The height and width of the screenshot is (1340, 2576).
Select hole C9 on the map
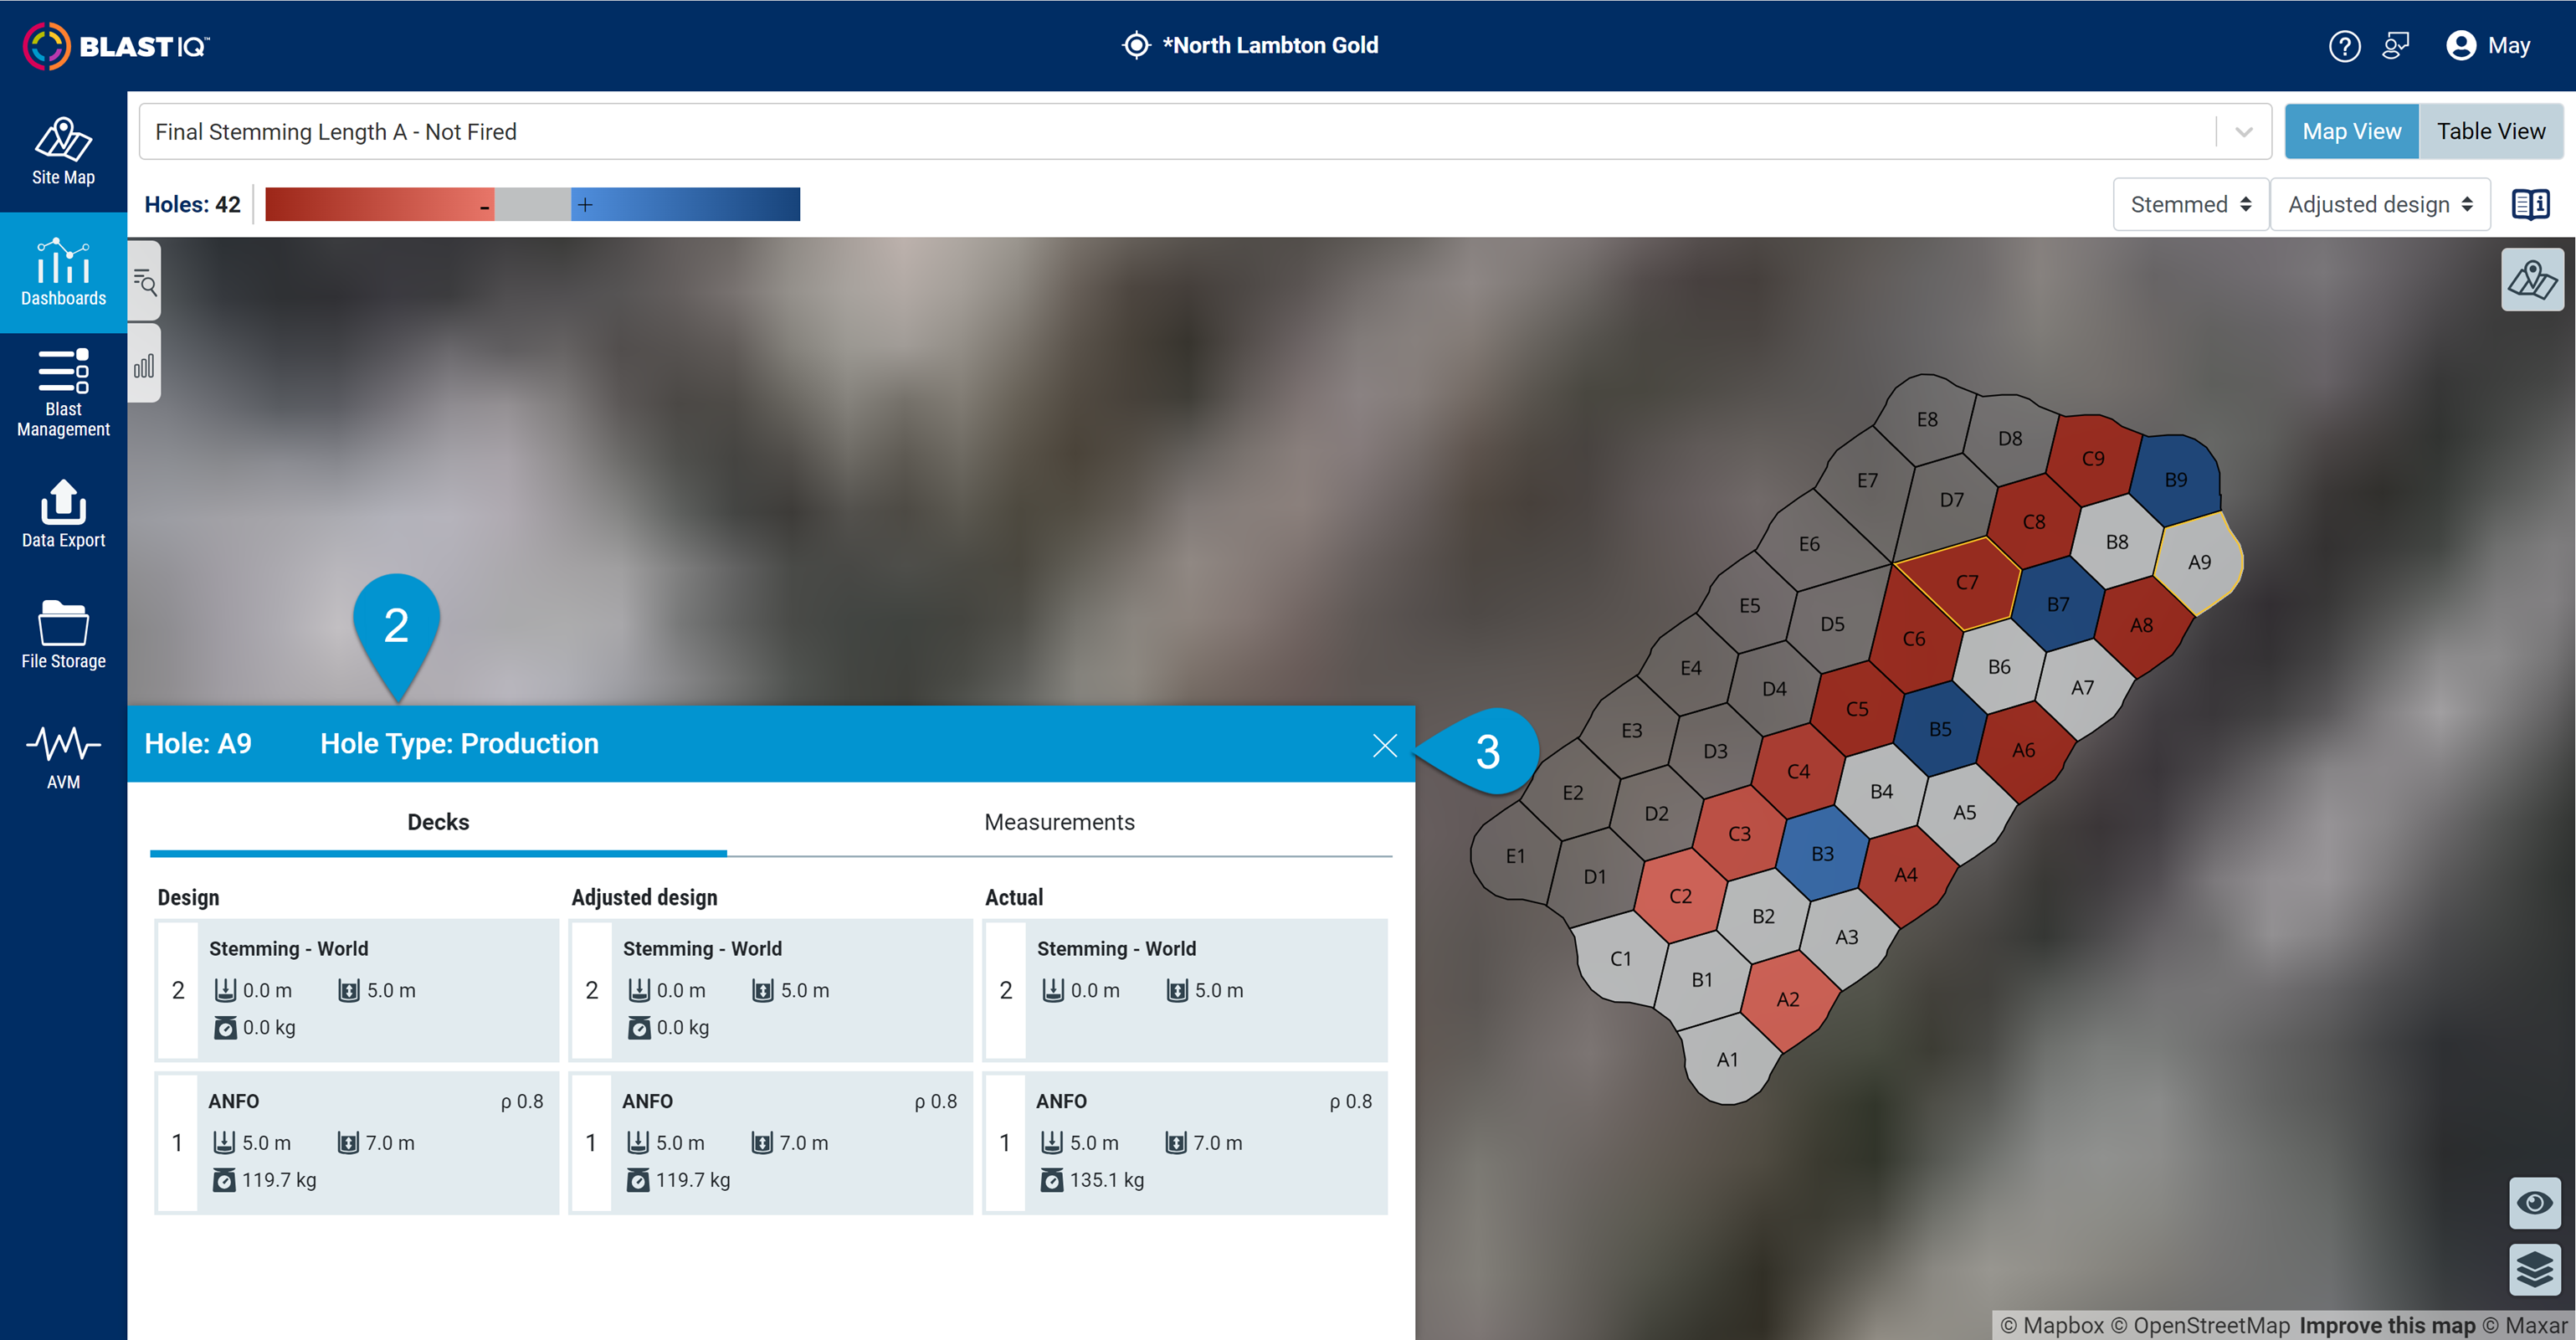pos(2092,459)
